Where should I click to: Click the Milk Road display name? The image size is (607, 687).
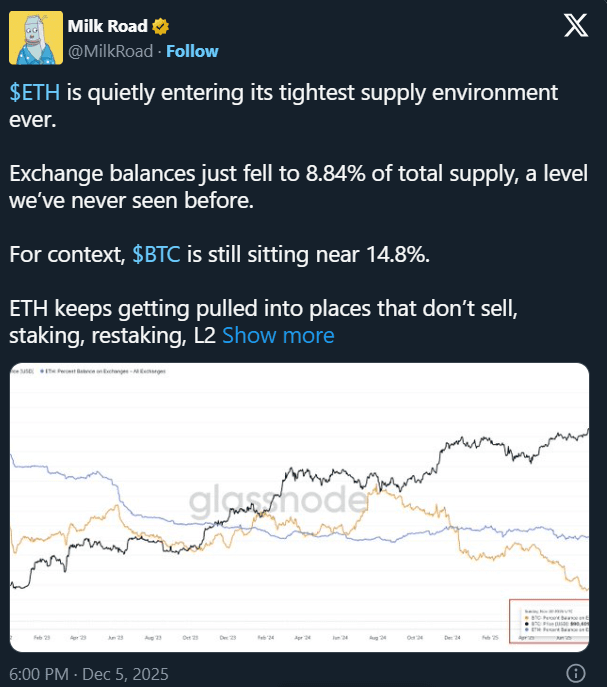click(108, 26)
